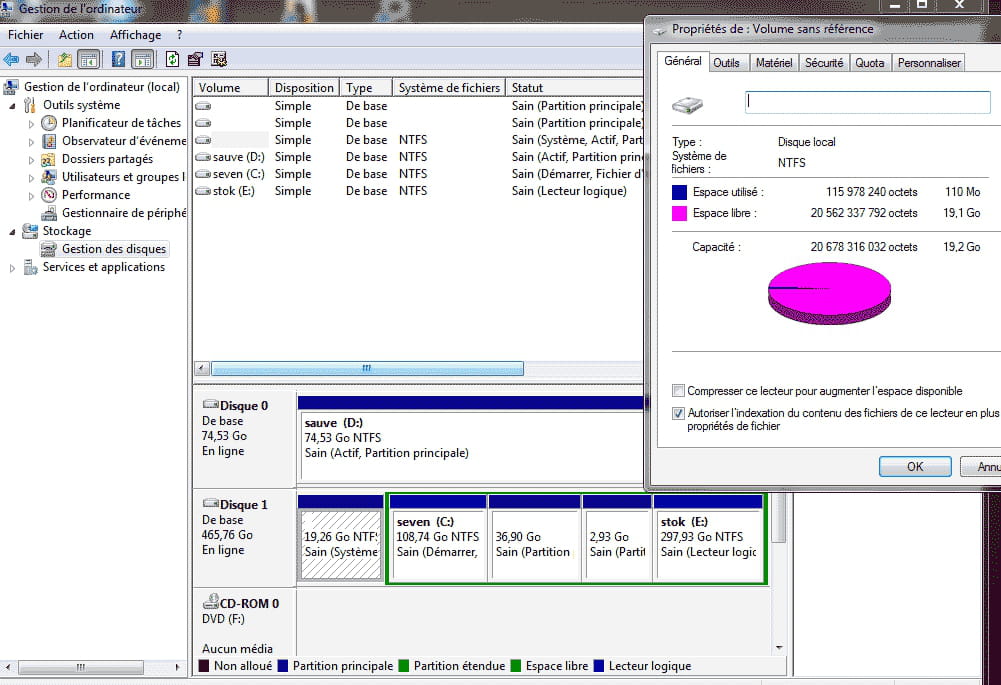Screen dimensions: 1001x685
Task: Open the Properties toolbar icon
Action: pos(195,60)
